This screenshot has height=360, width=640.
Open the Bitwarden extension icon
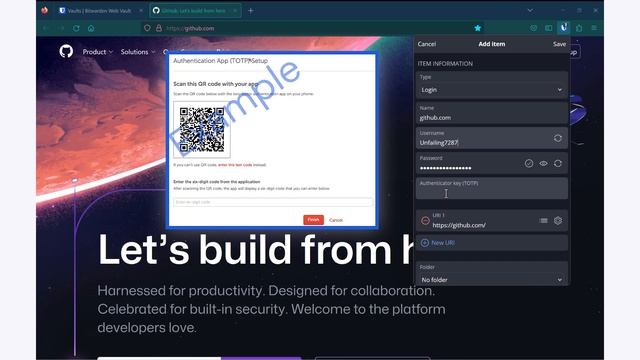tap(564, 28)
